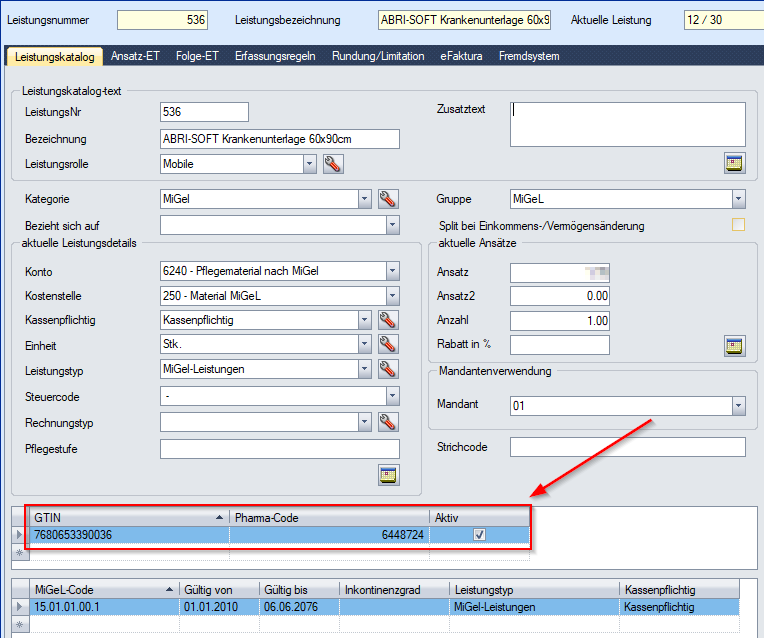
Task: Click the Ansatz2 value field
Action: pos(560,296)
